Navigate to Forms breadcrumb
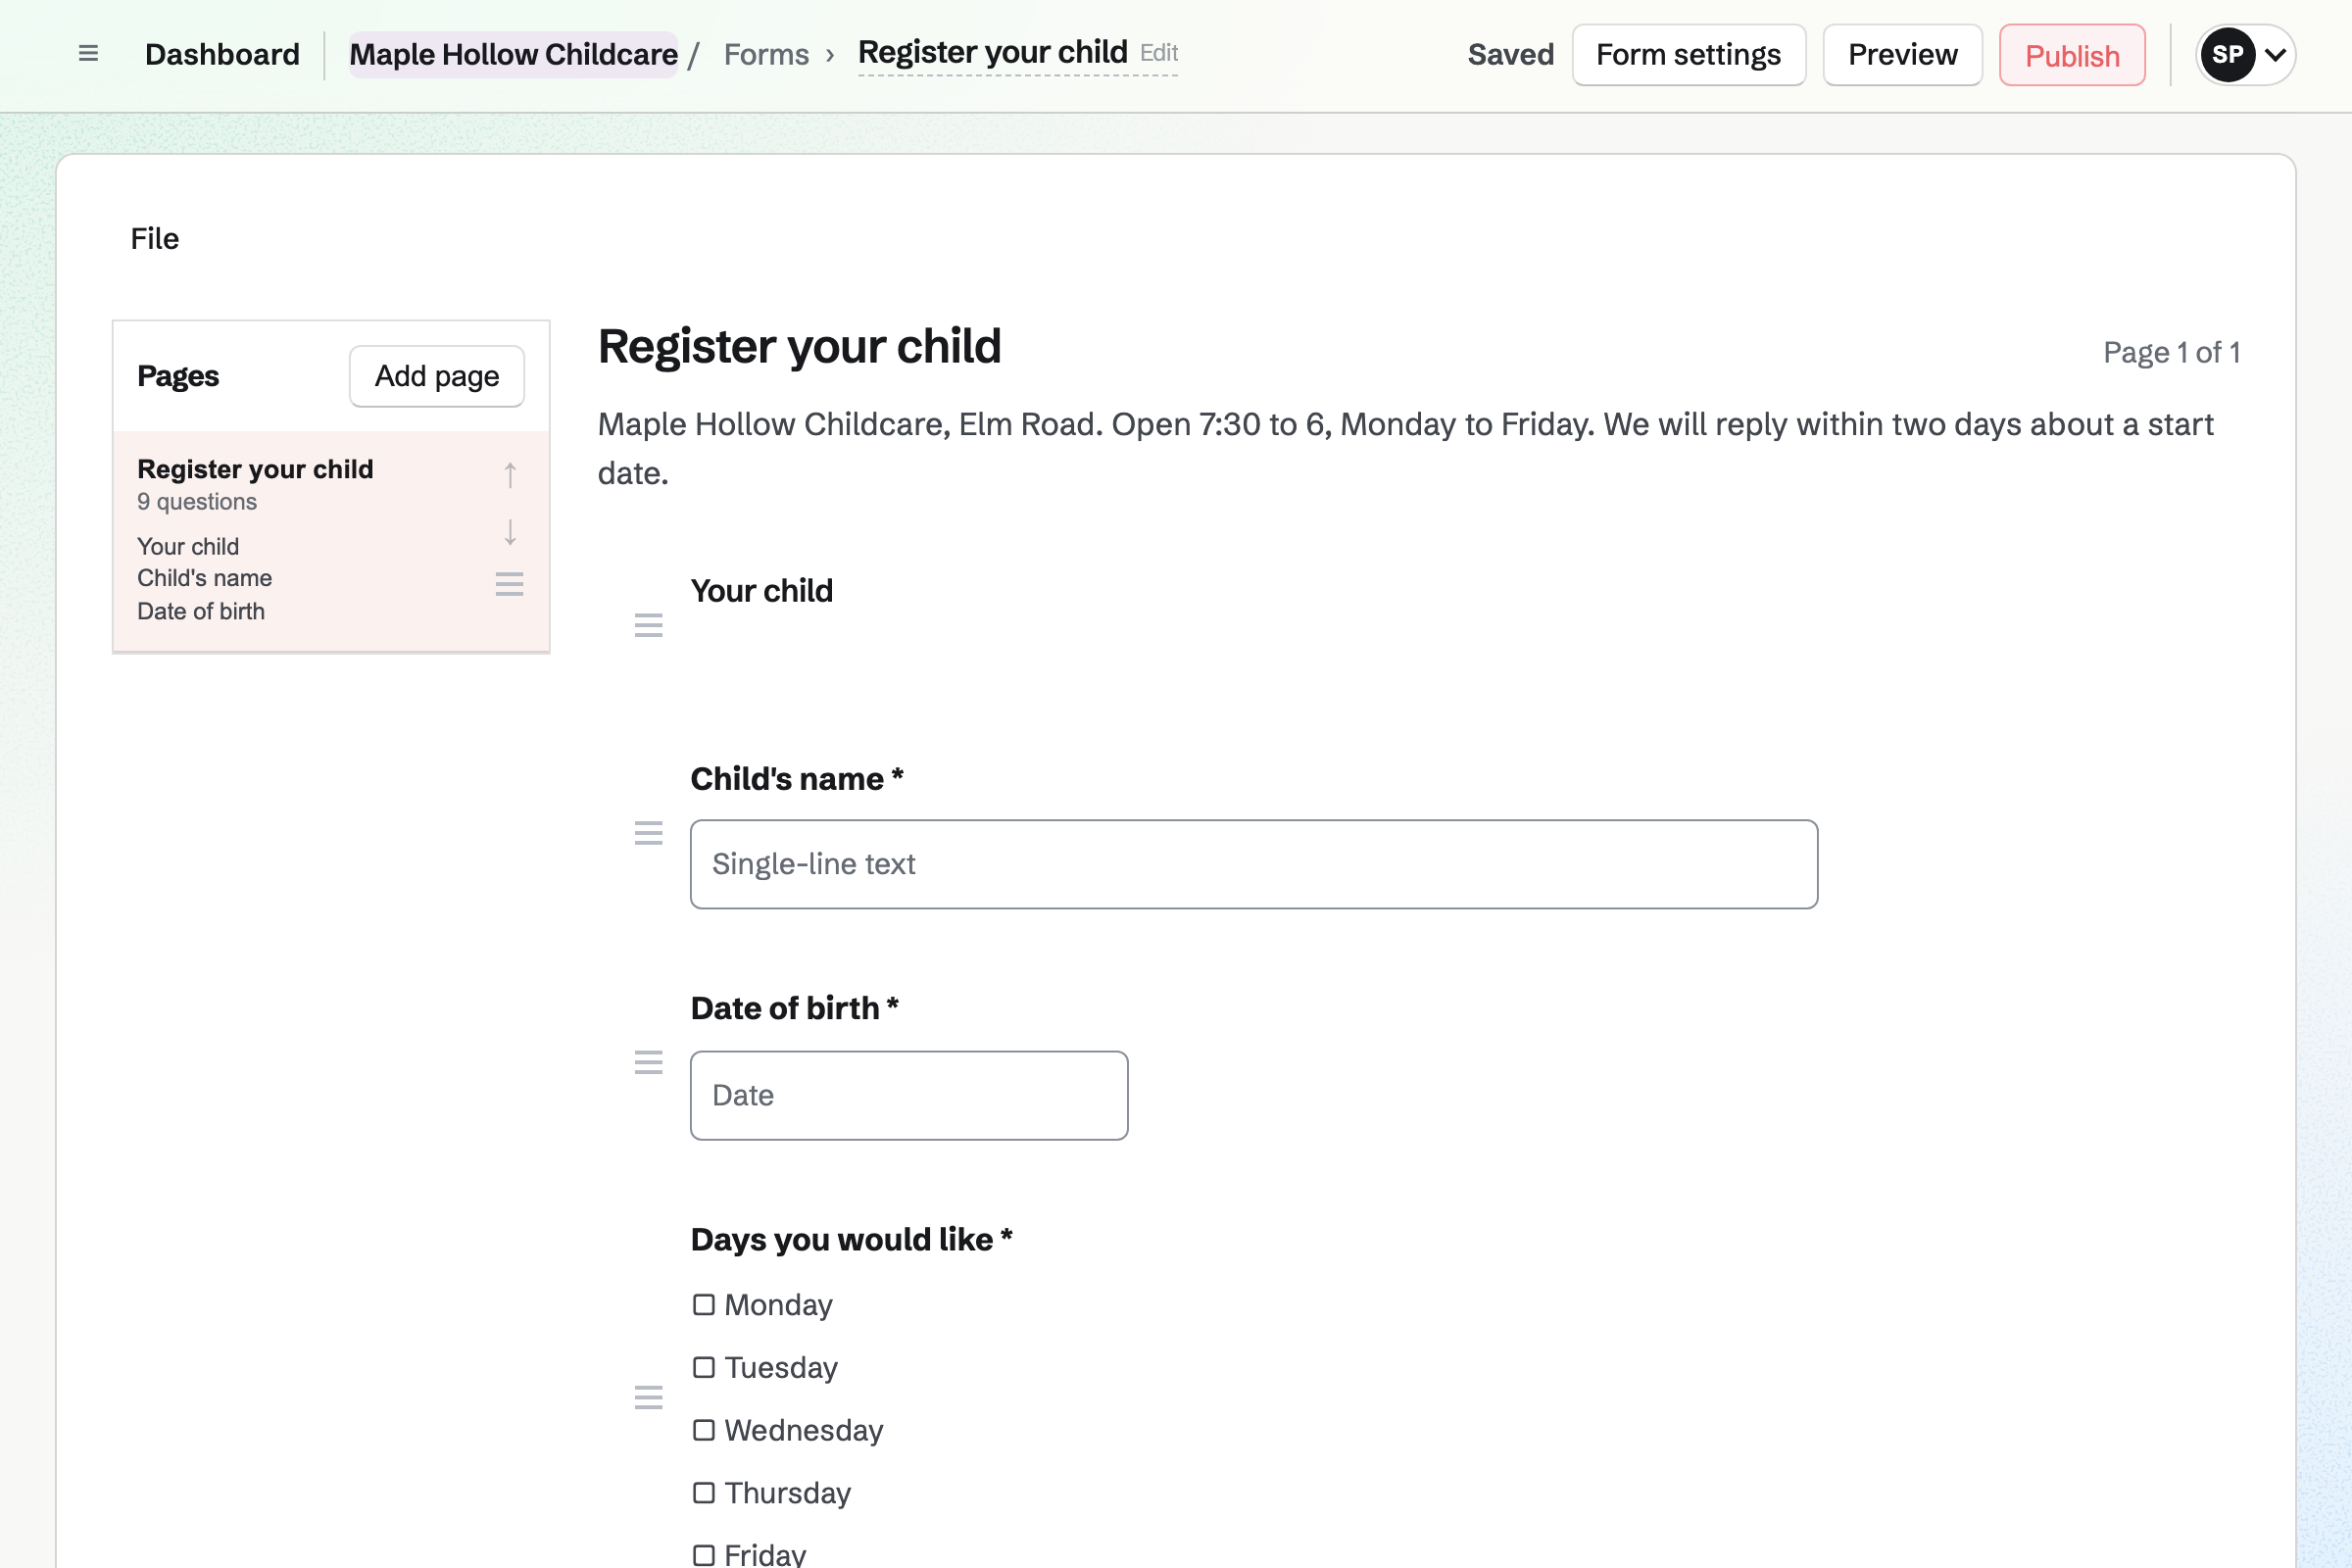 (x=766, y=54)
